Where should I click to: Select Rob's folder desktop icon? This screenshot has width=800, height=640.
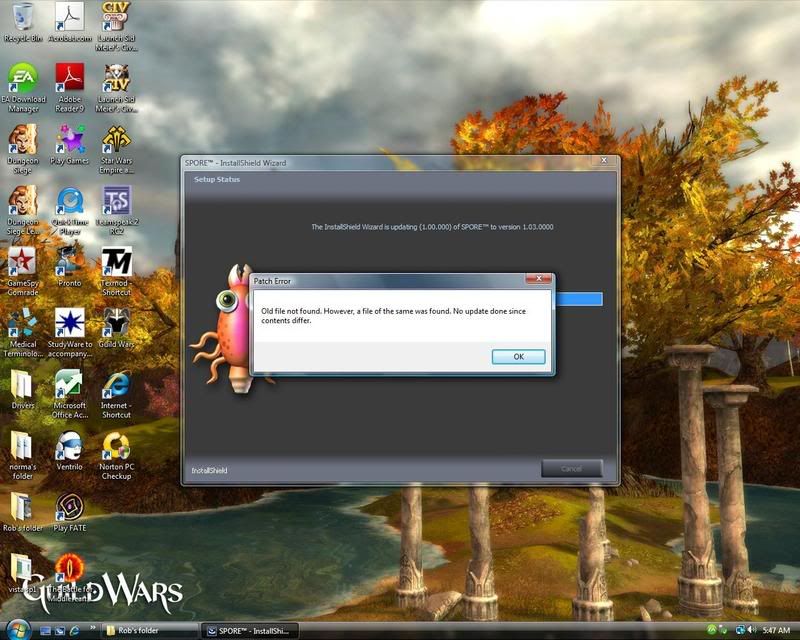click(23, 513)
